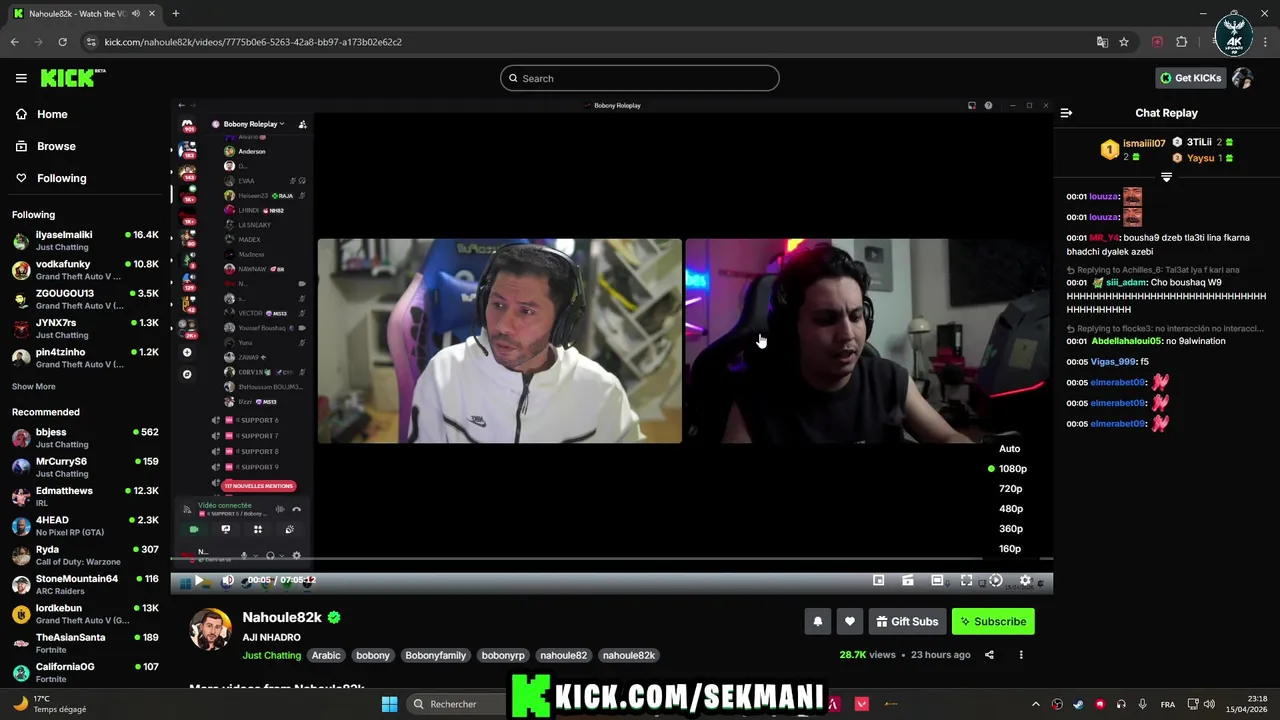
Task: Open JYNX7rs channel in Following
Action: point(85,328)
